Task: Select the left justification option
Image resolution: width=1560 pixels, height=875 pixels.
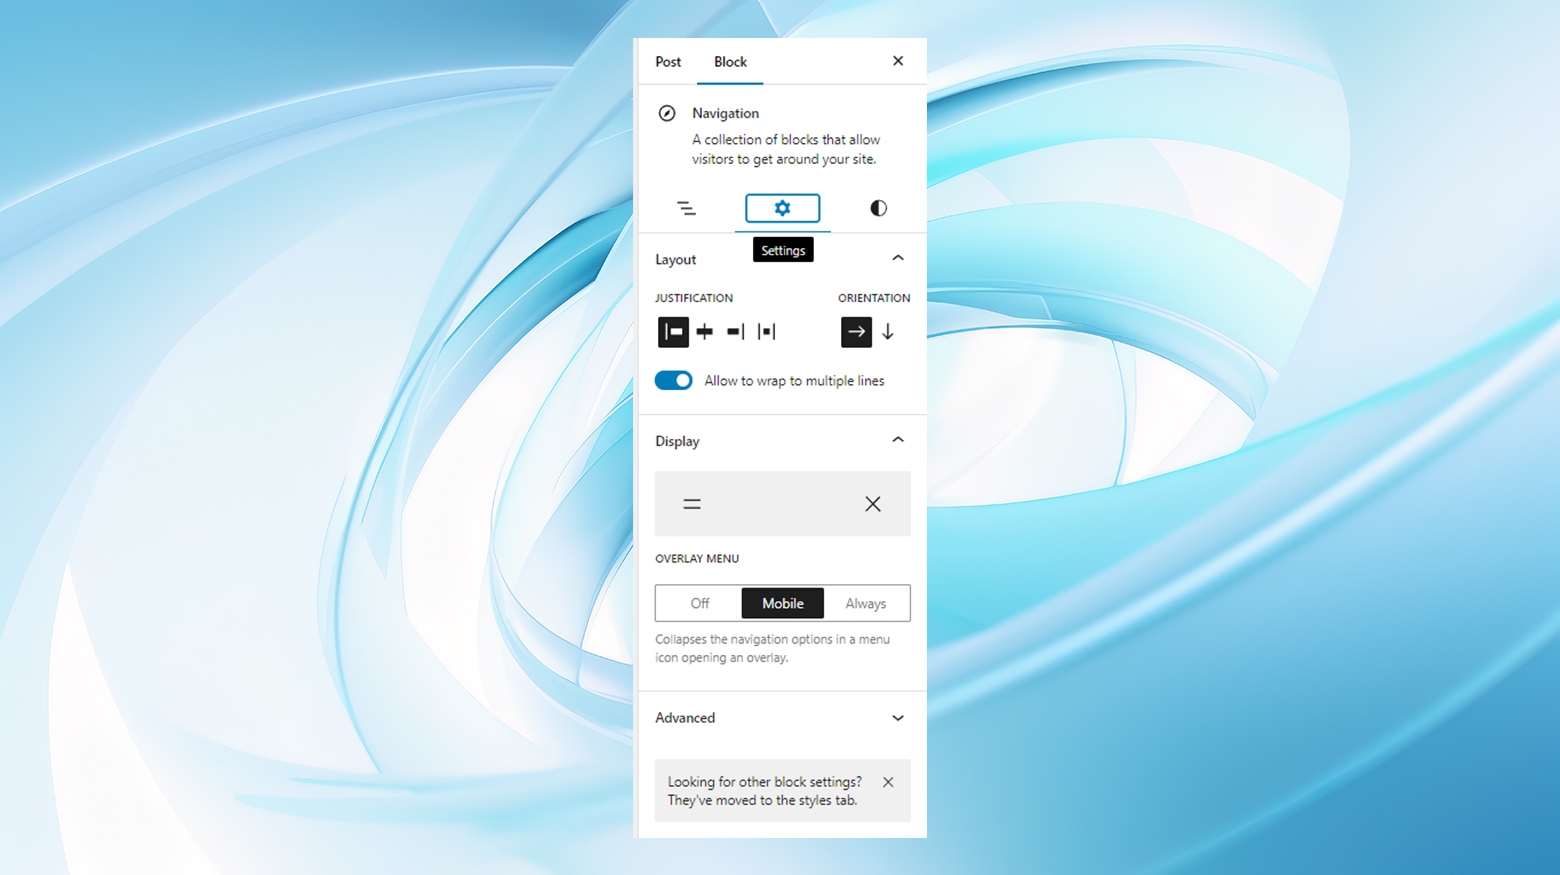Action: (x=673, y=331)
